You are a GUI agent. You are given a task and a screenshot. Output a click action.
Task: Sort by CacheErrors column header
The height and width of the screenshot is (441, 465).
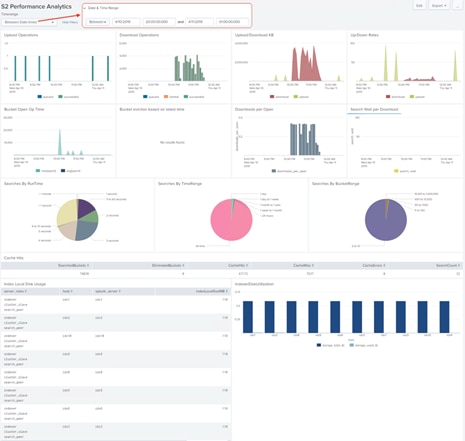click(374, 265)
